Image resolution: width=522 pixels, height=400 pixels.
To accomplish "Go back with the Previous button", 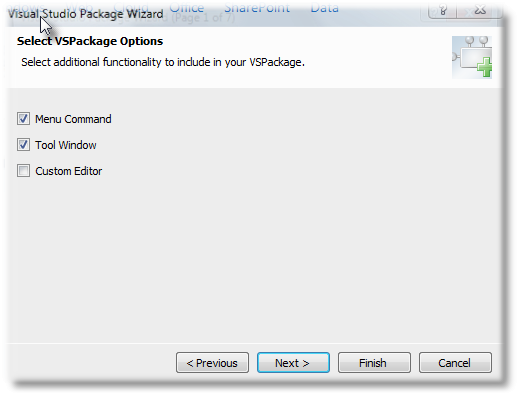I will pos(212,363).
